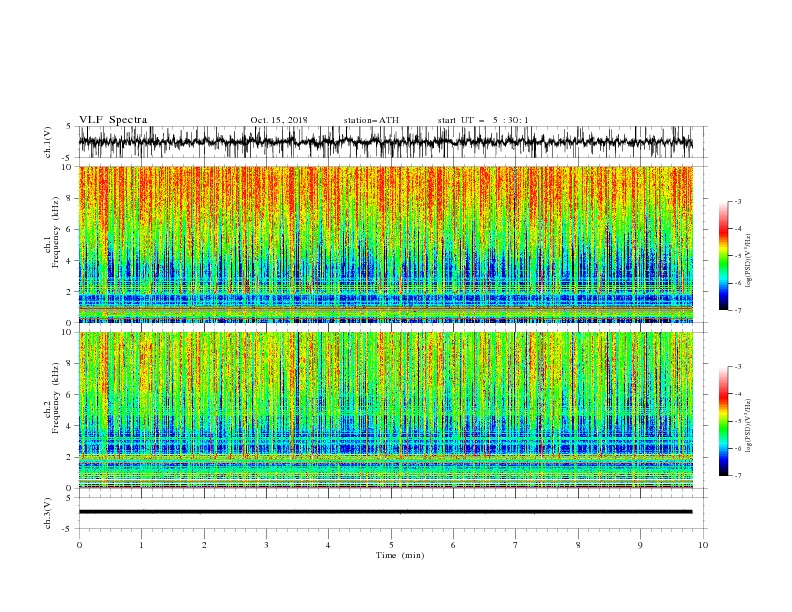Click "-3" on ch.1 color scale
The height and width of the screenshot is (612, 792).
(x=738, y=201)
